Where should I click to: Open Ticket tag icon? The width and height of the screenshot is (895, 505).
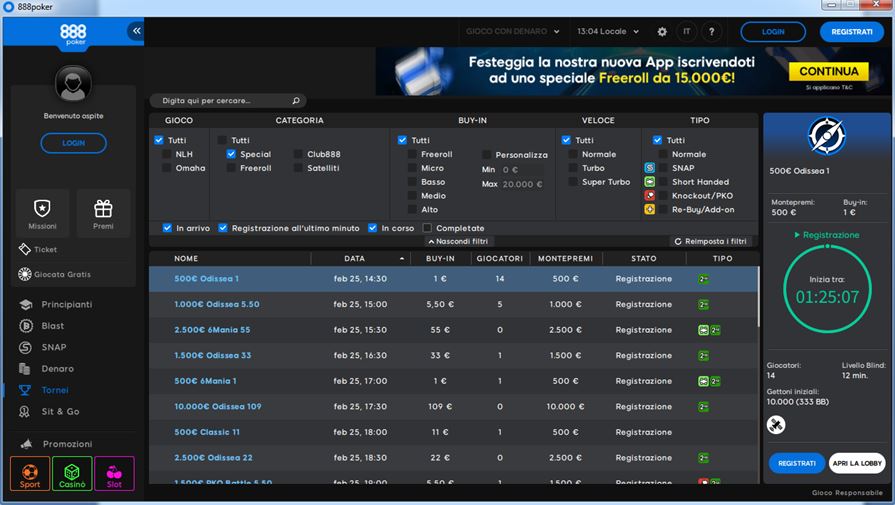coord(25,249)
